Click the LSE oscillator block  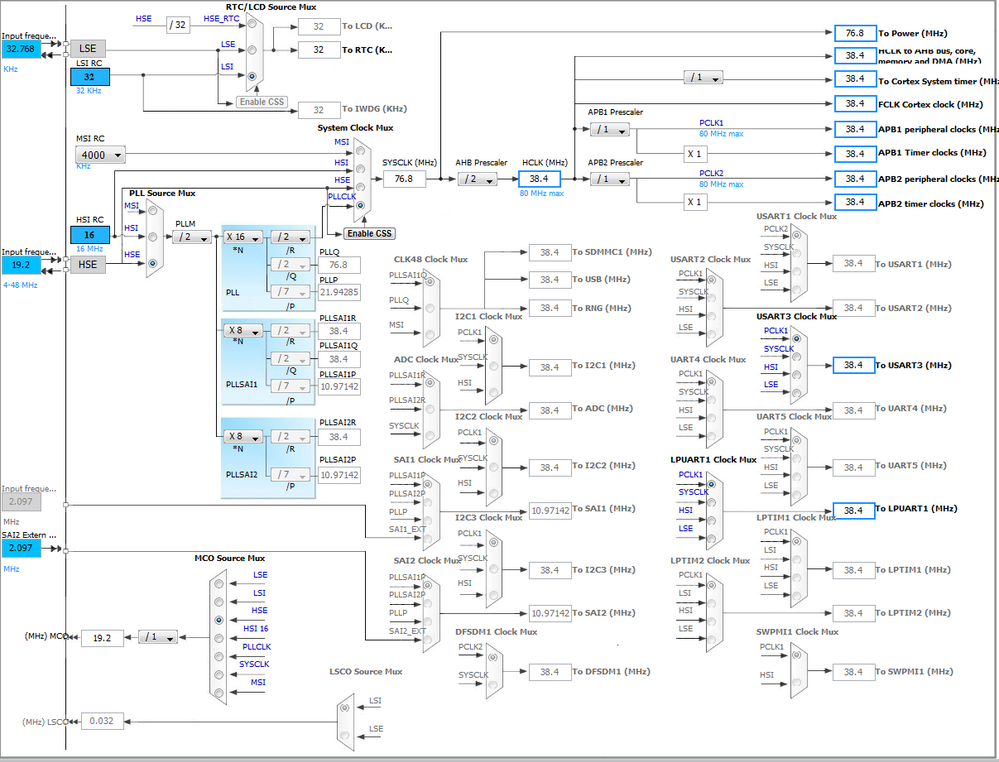(x=88, y=48)
